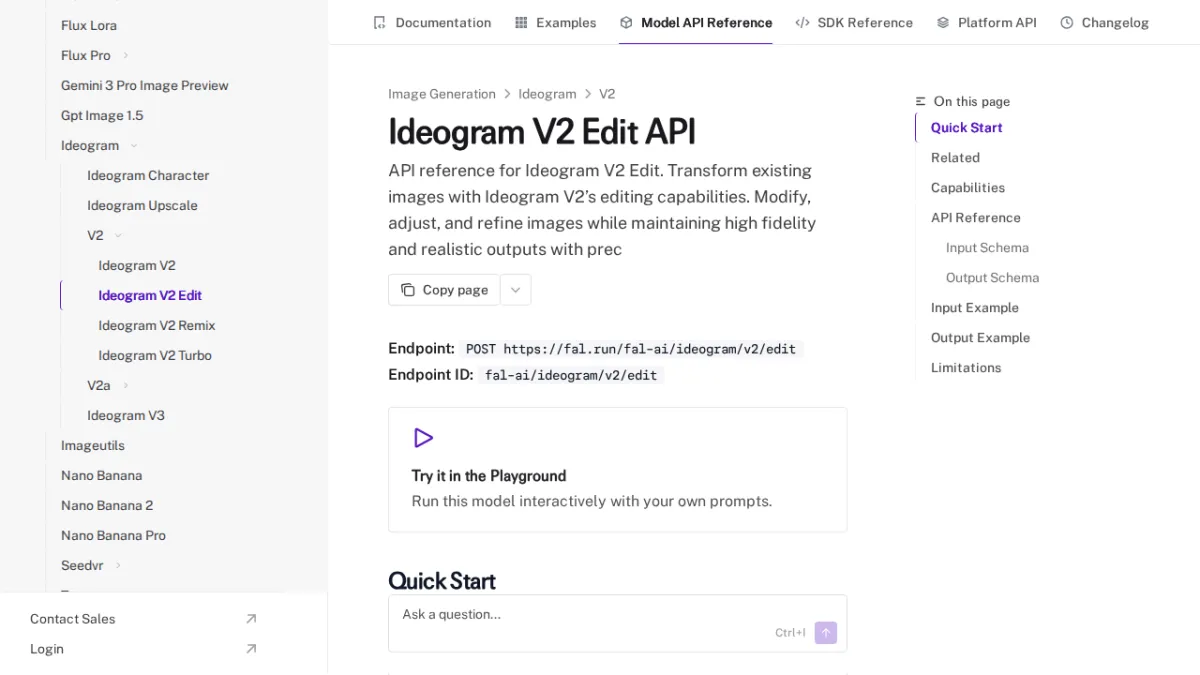Open Nano Banana 2 in sidebar
Image resolution: width=1200 pixels, height=675 pixels.
click(107, 505)
